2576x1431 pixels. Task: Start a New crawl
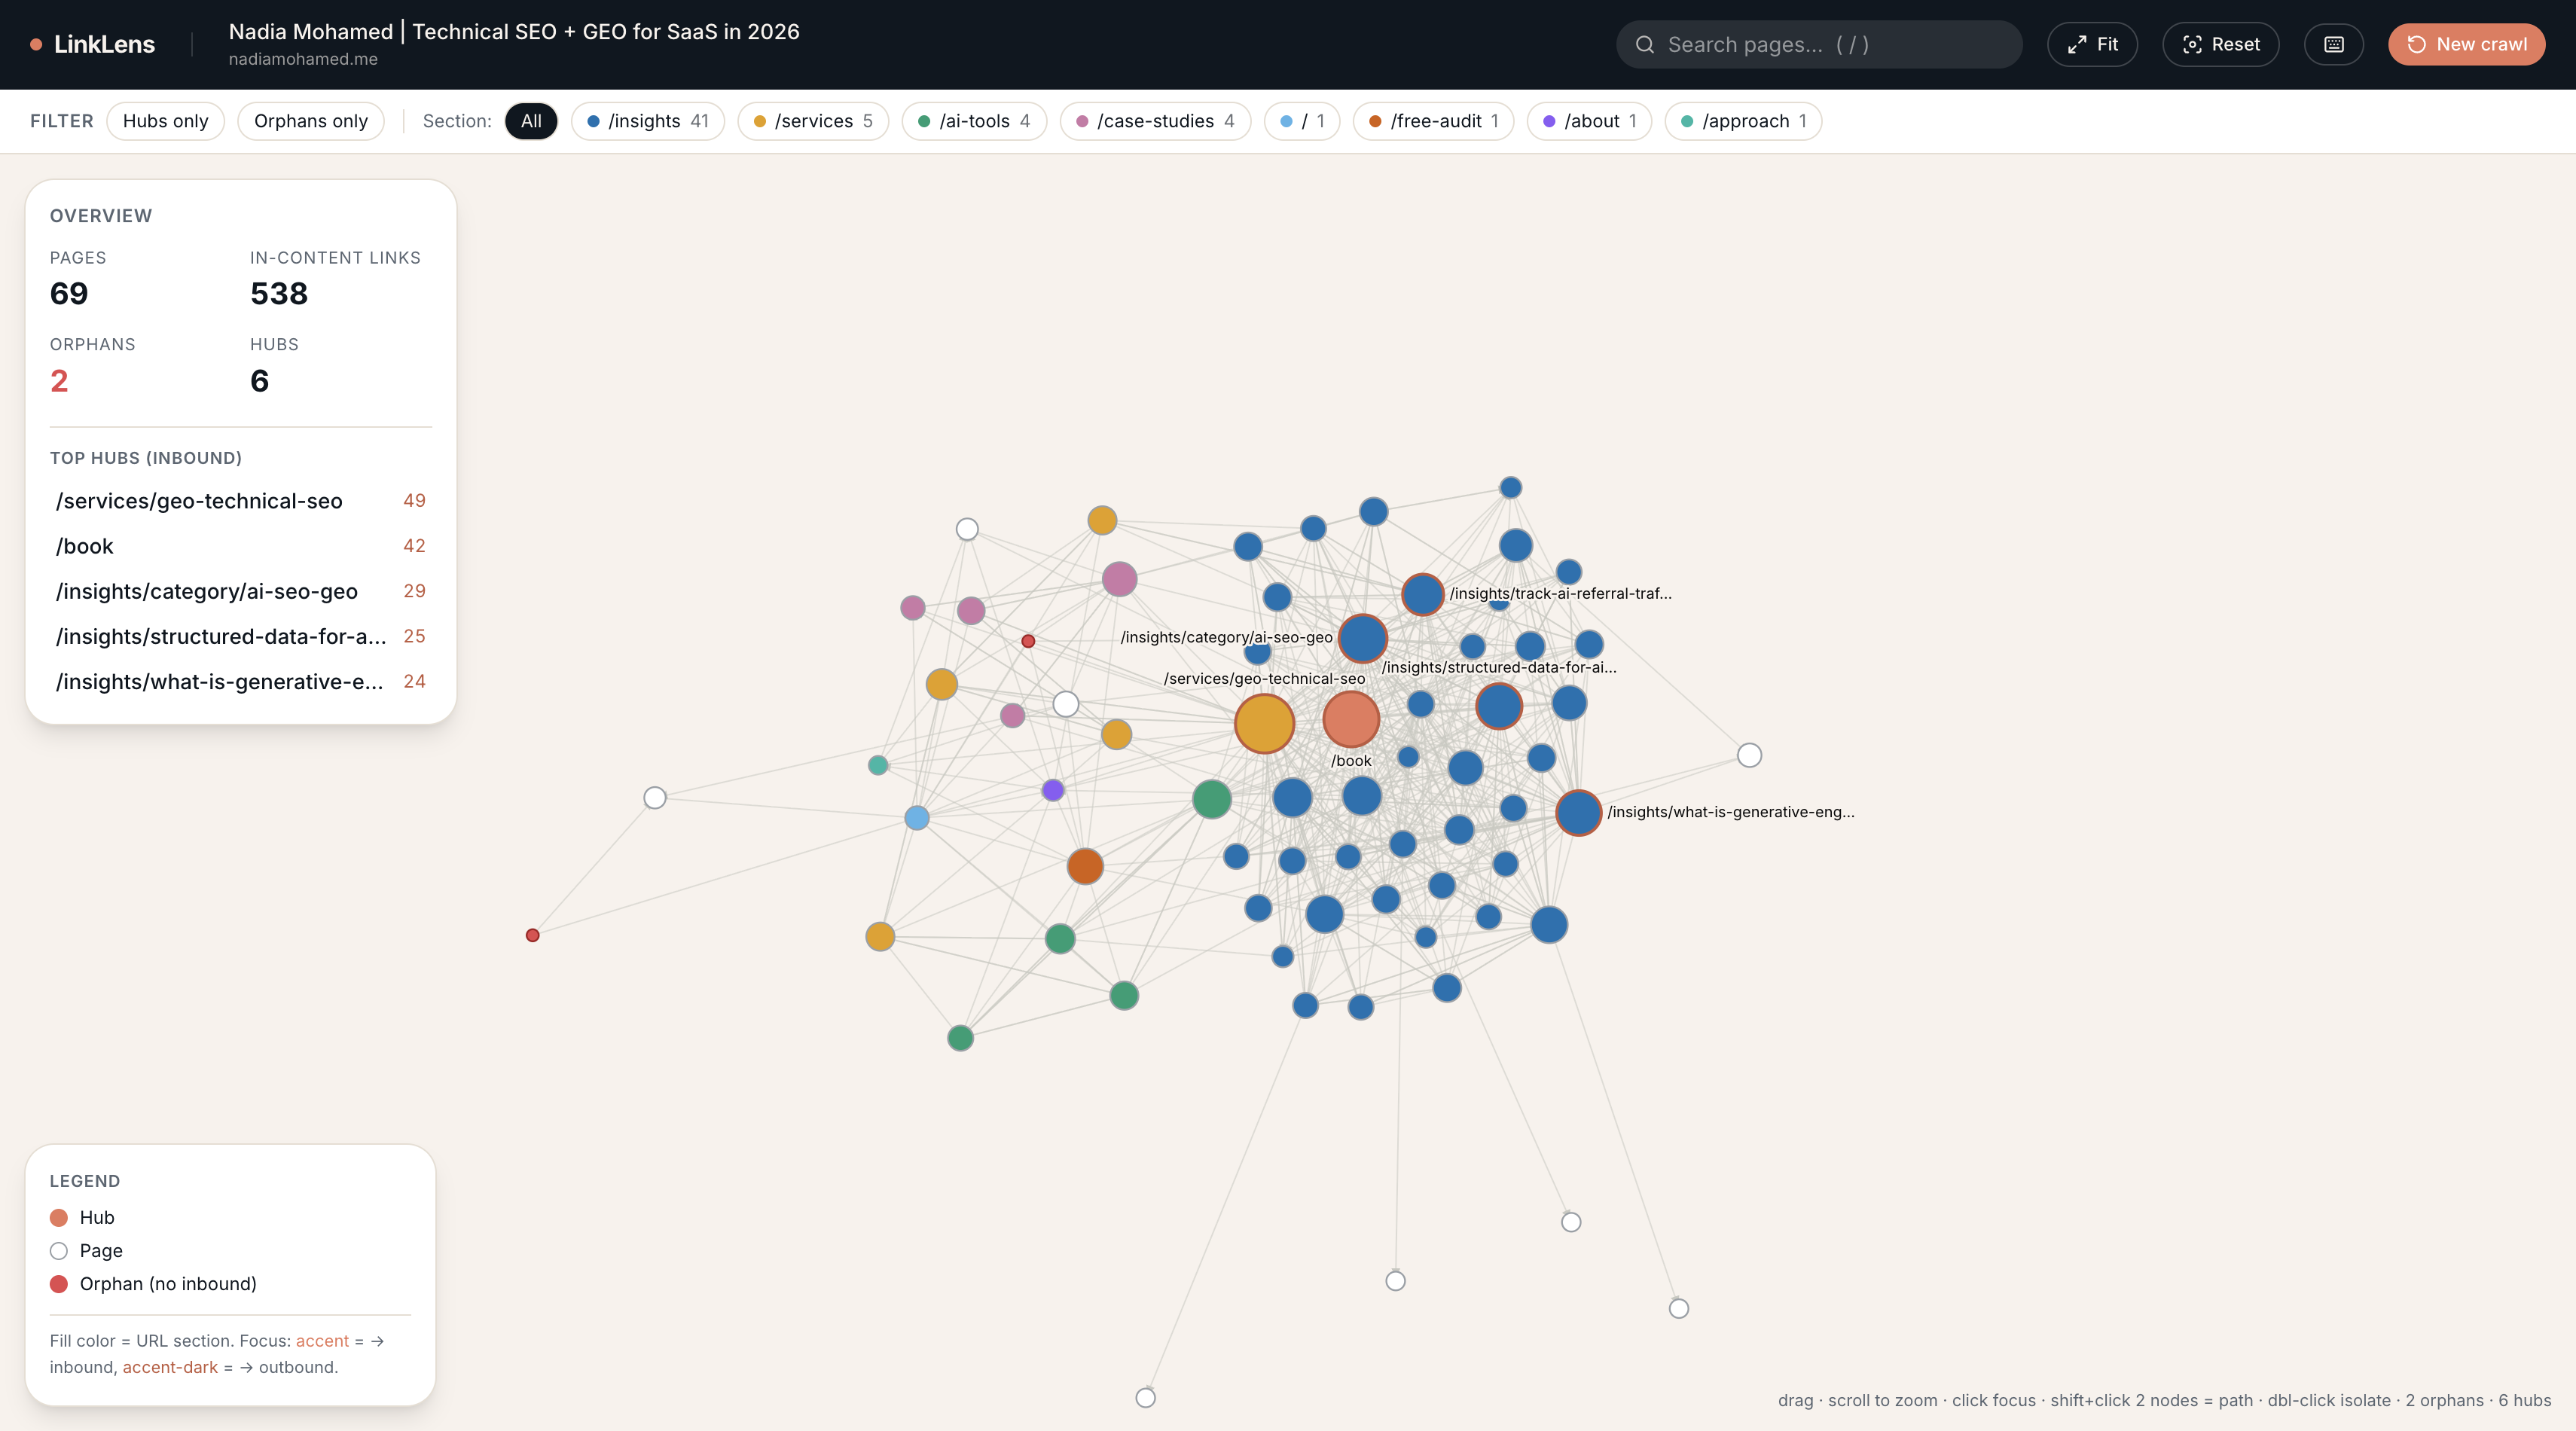pyautogui.click(x=2466, y=44)
